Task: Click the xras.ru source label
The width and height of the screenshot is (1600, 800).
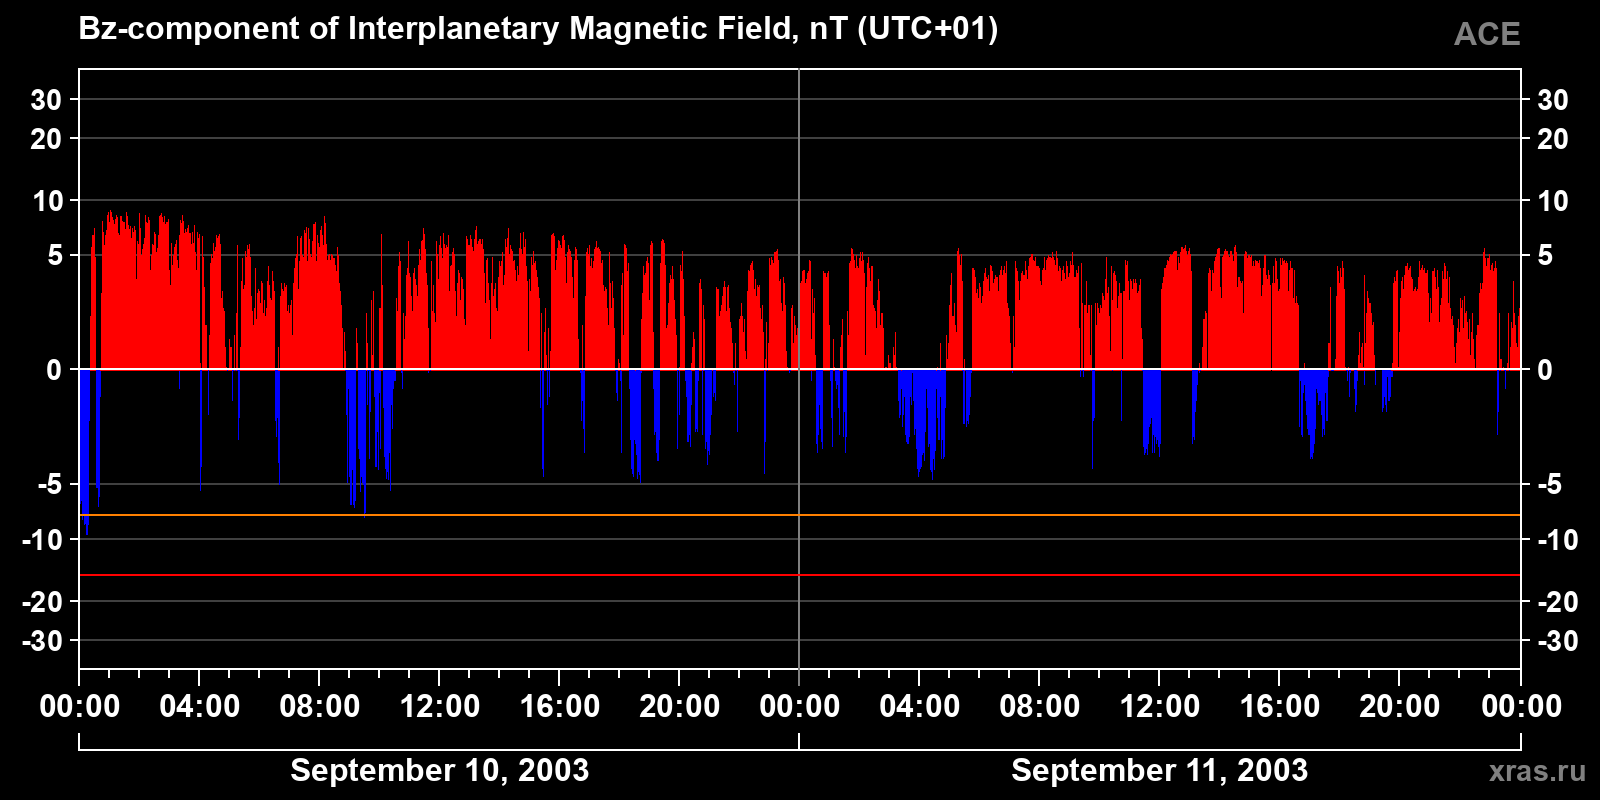Action: tap(1537, 771)
